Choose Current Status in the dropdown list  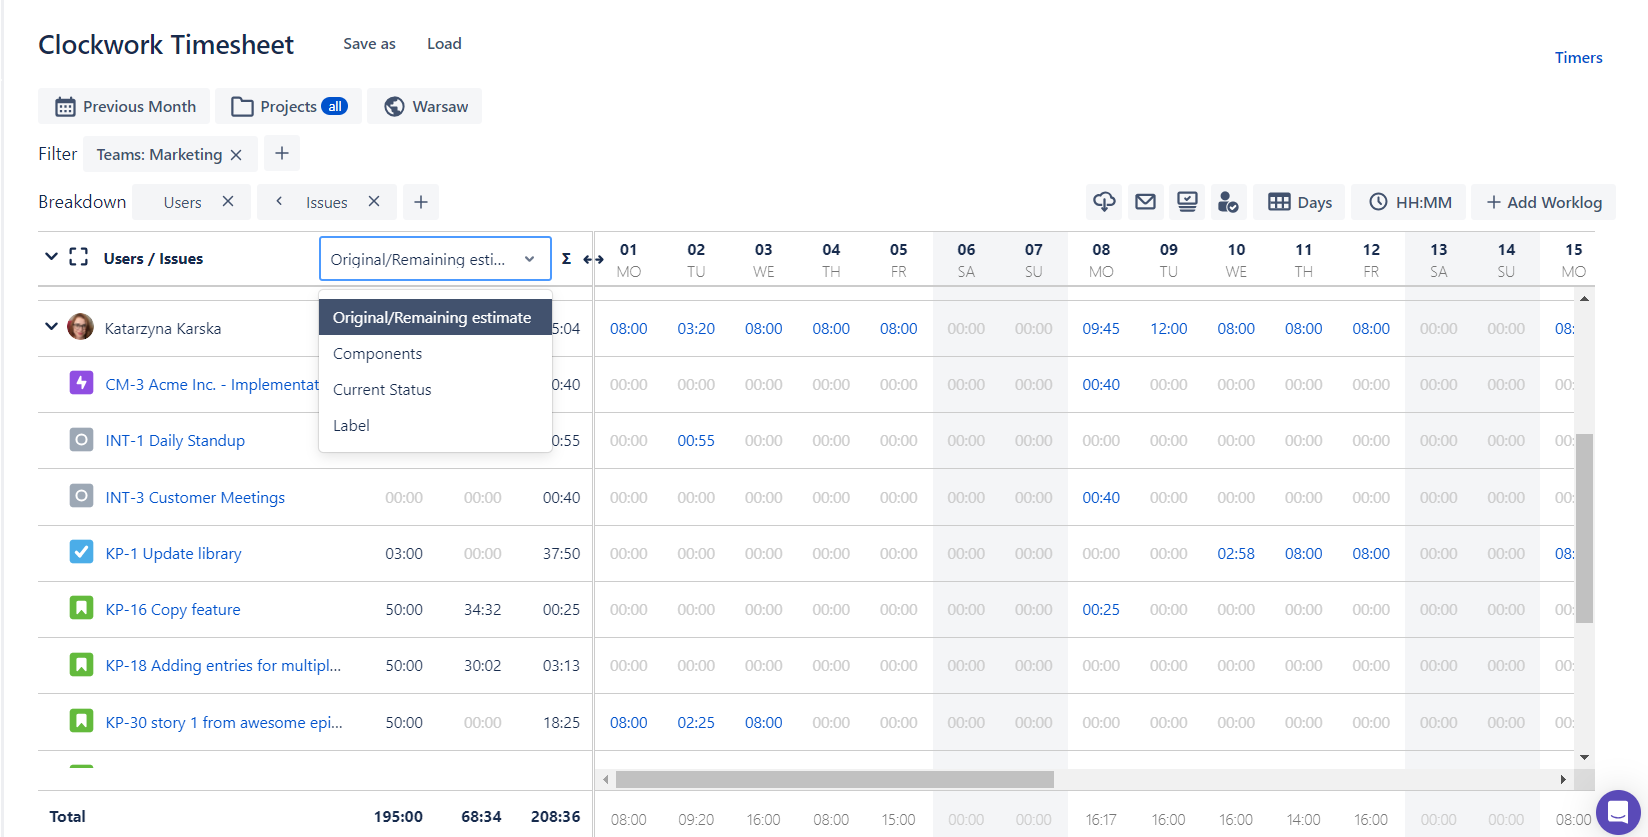pos(382,390)
